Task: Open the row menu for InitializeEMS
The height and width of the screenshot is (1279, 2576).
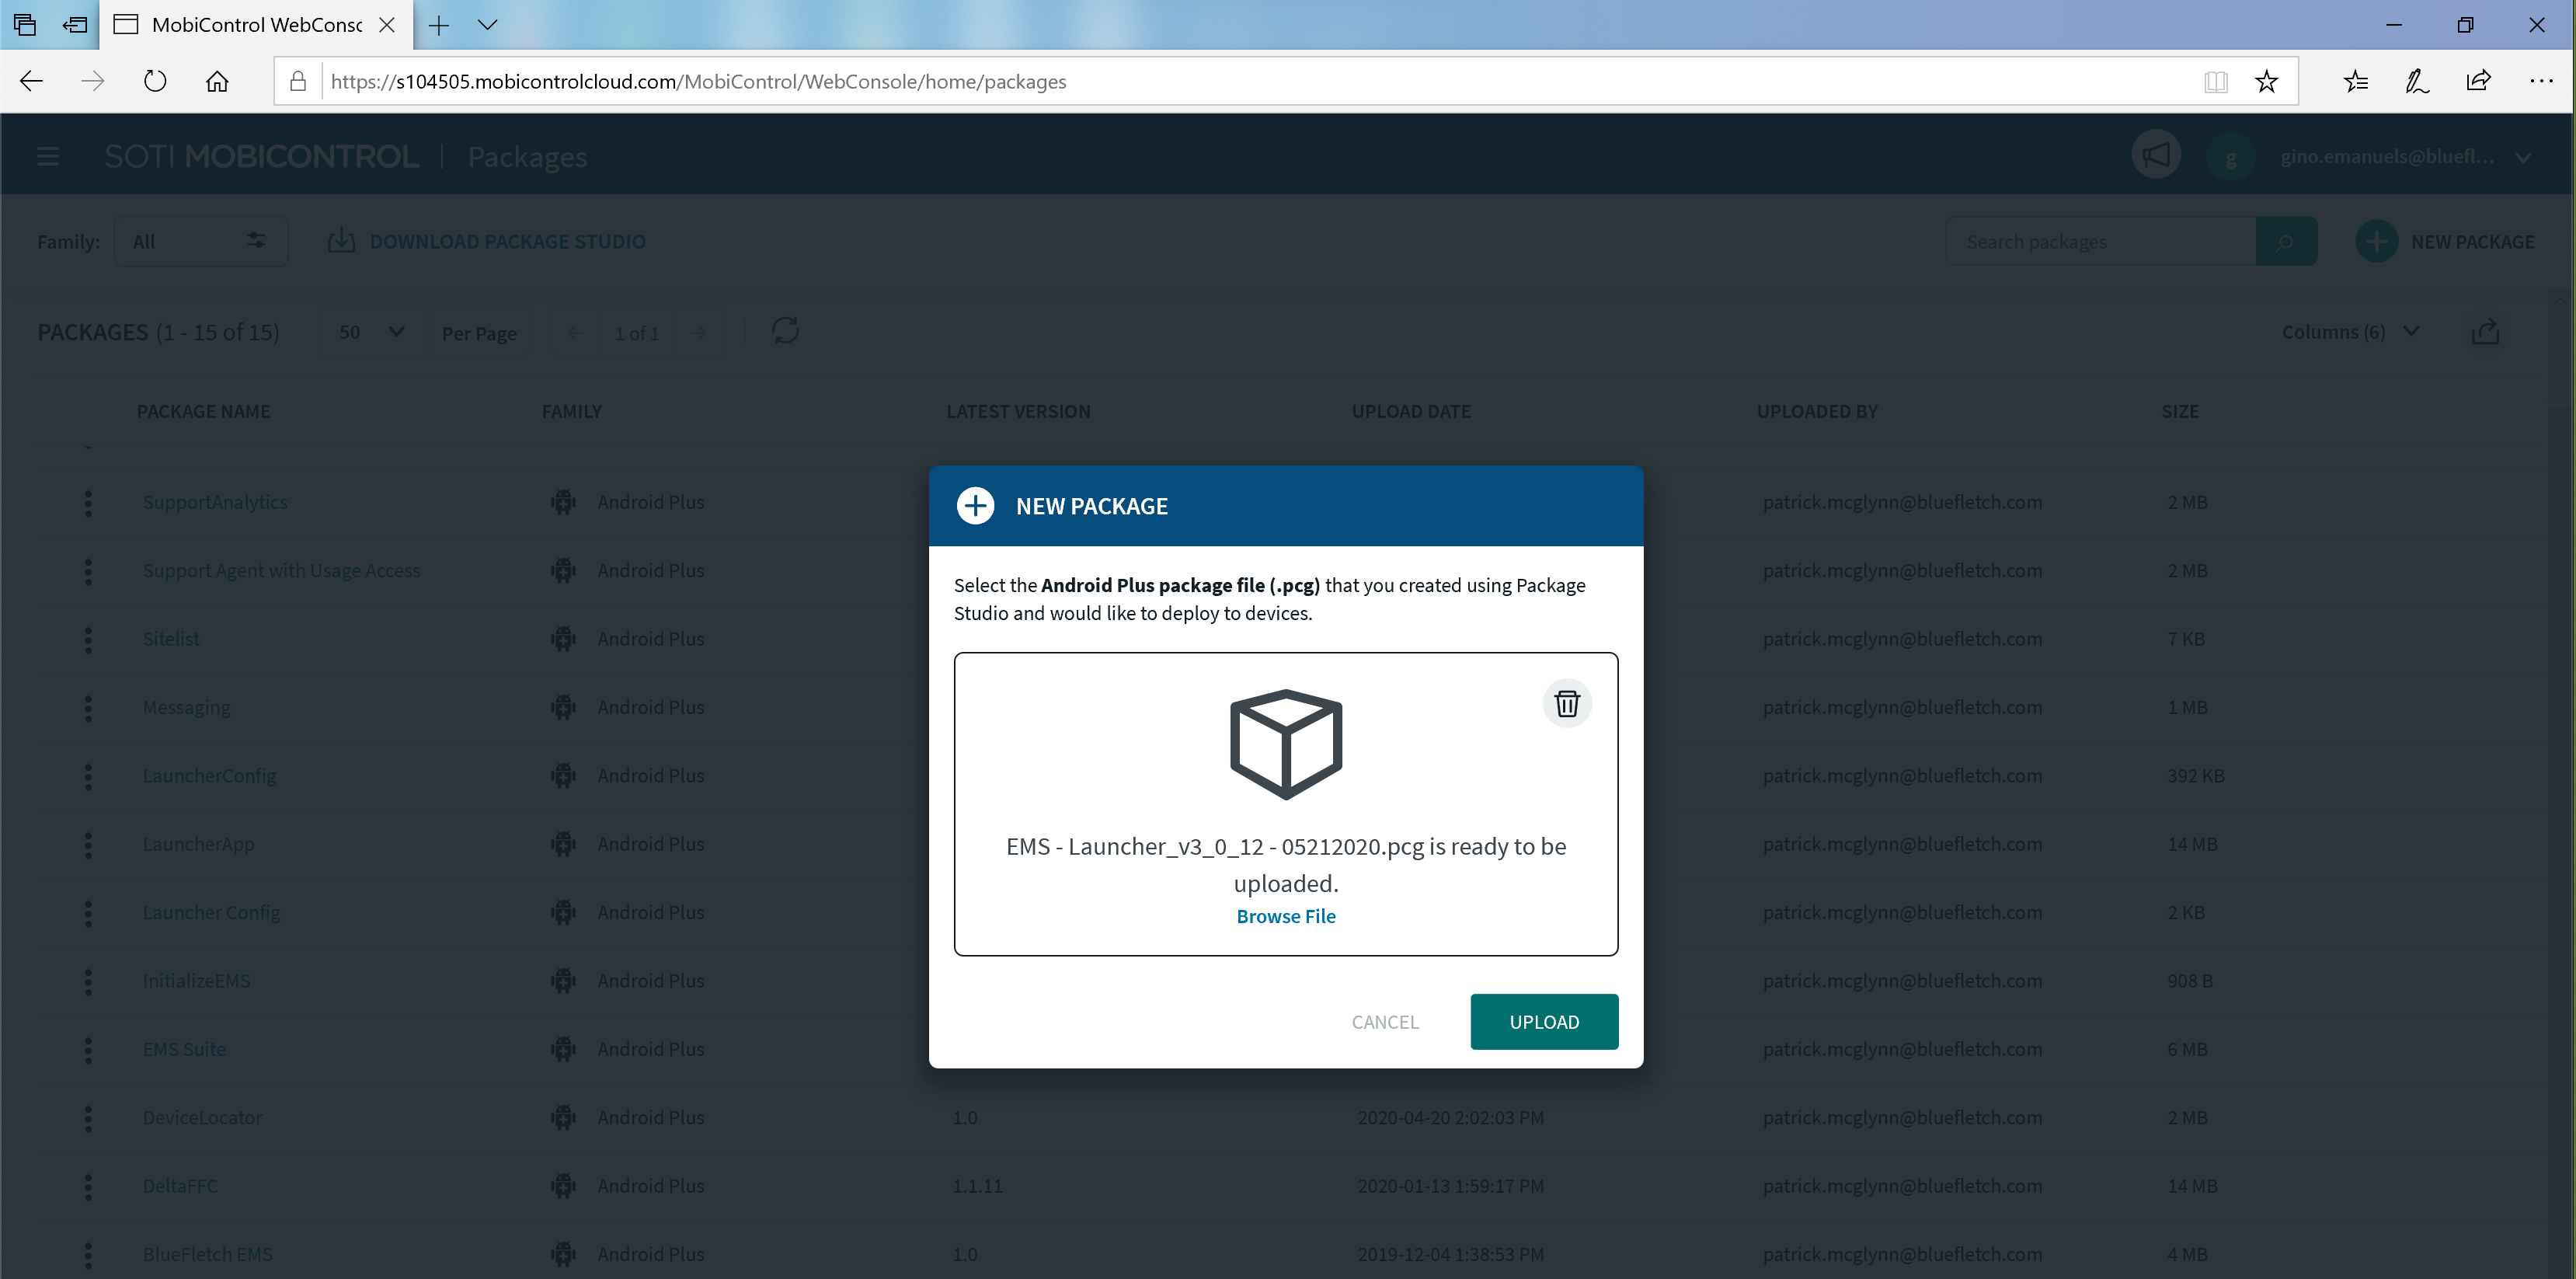Action: 88,982
